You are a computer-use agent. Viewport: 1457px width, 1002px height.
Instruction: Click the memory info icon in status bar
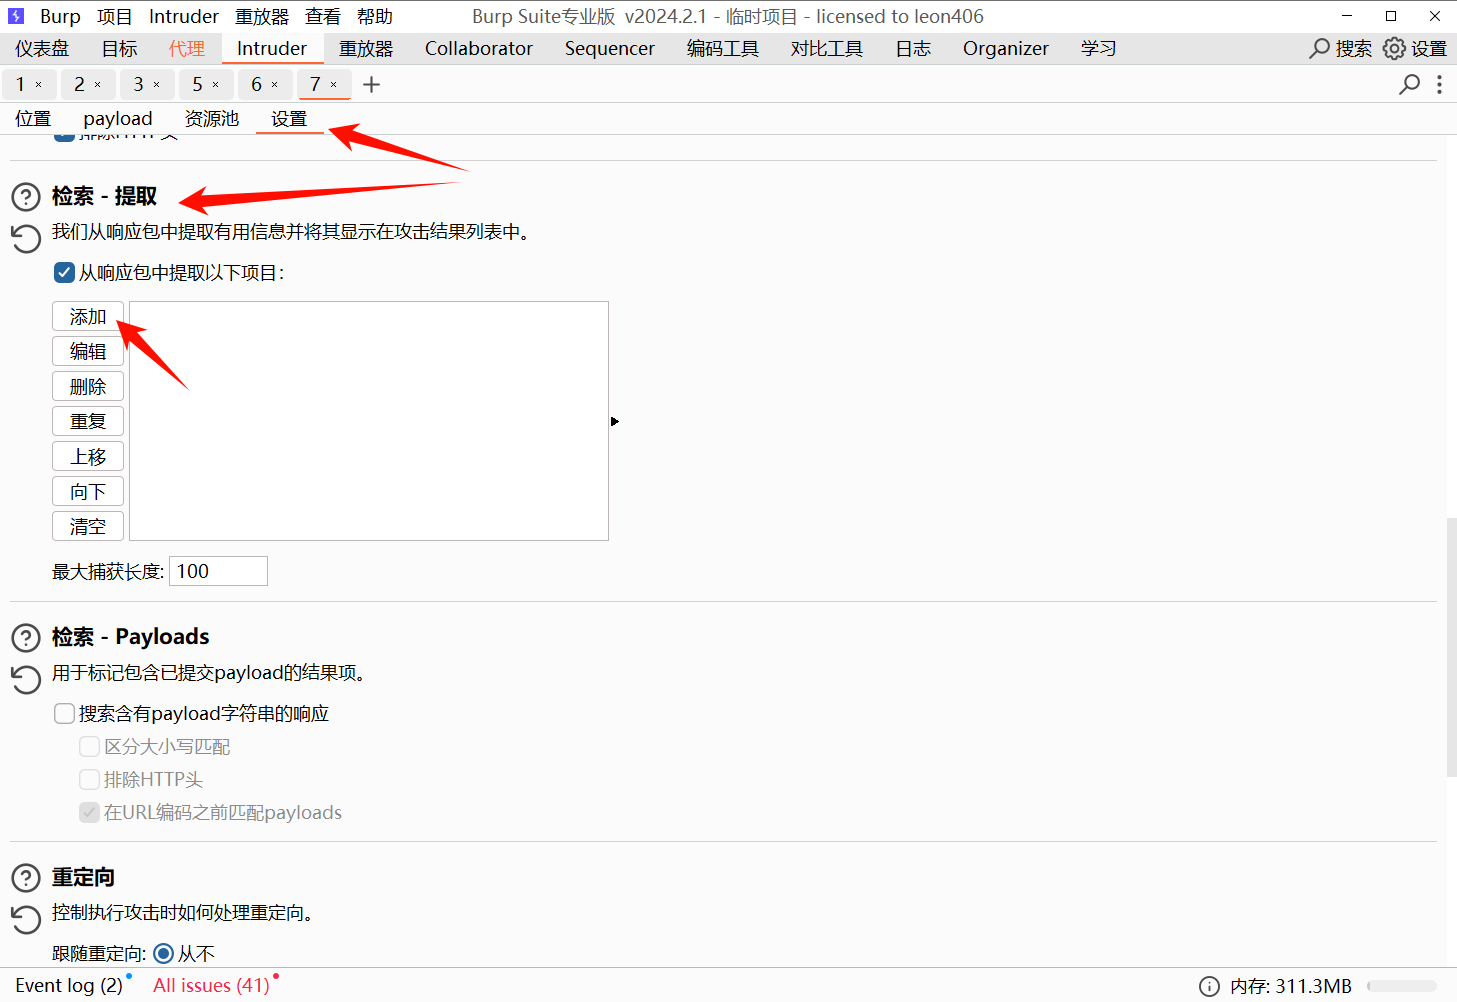pos(1209,986)
